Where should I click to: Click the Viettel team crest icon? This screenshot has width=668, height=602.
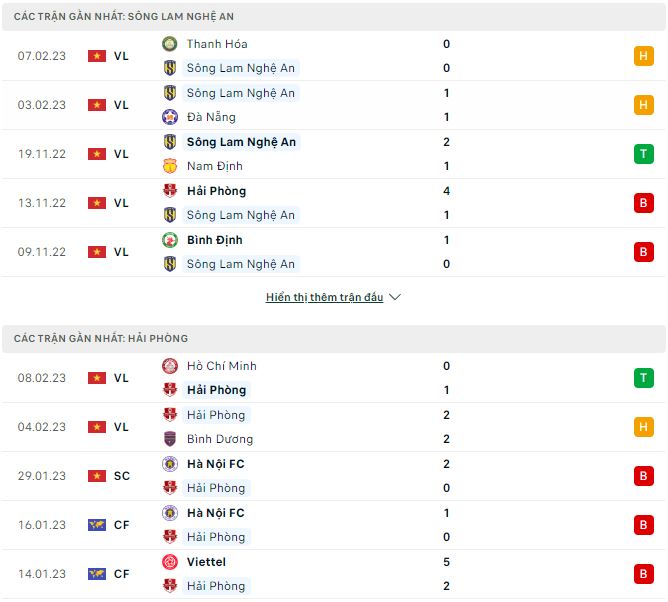[169, 562]
